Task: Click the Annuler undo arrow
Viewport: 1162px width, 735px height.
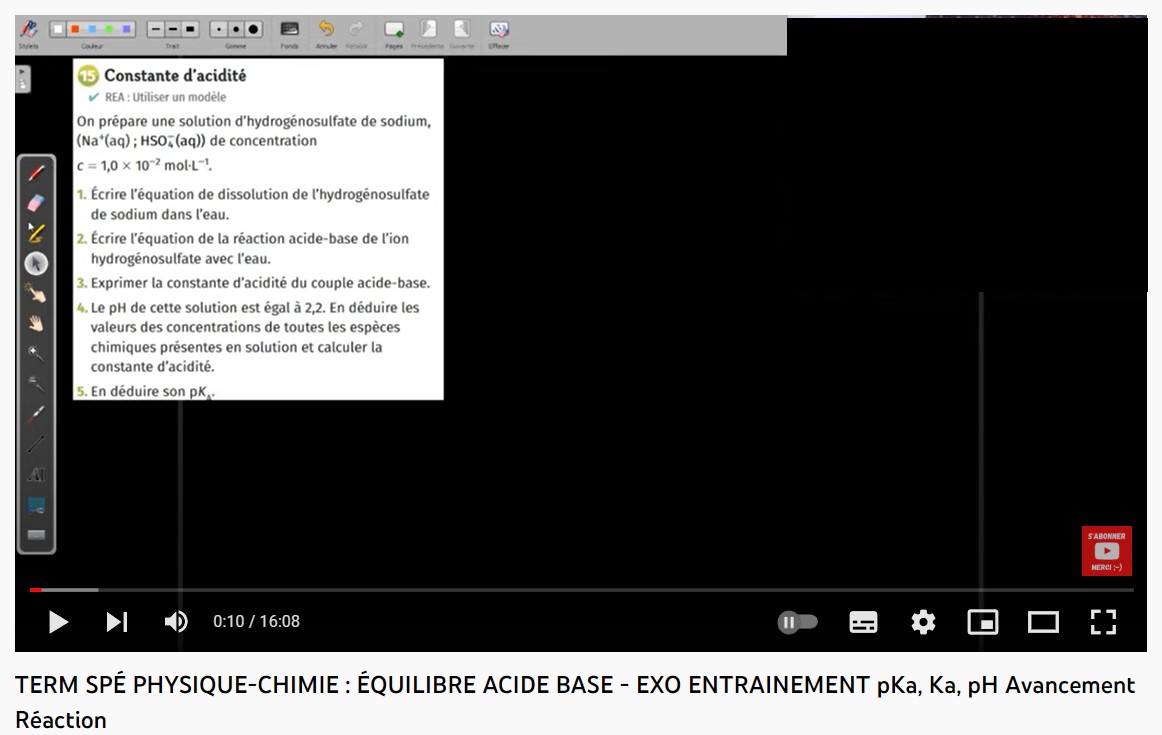Action: tap(326, 29)
